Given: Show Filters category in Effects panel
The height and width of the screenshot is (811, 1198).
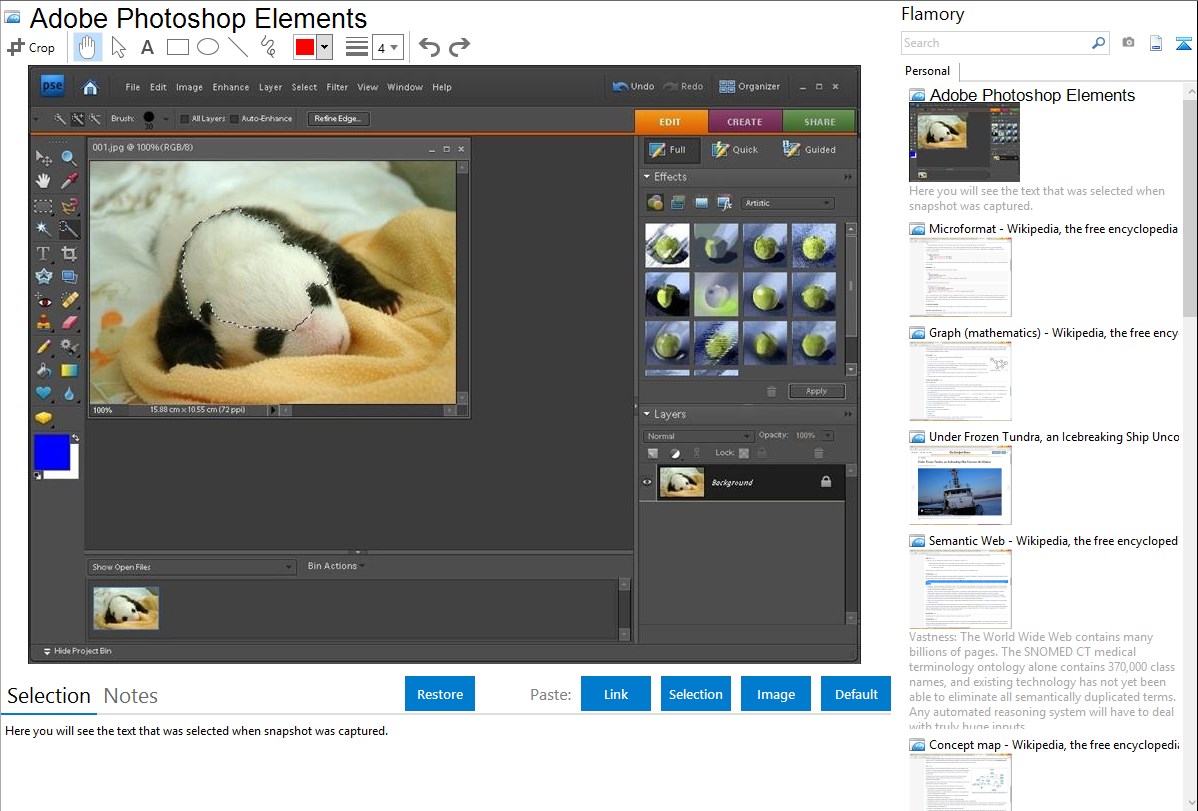Looking at the screenshot, I should [655, 203].
